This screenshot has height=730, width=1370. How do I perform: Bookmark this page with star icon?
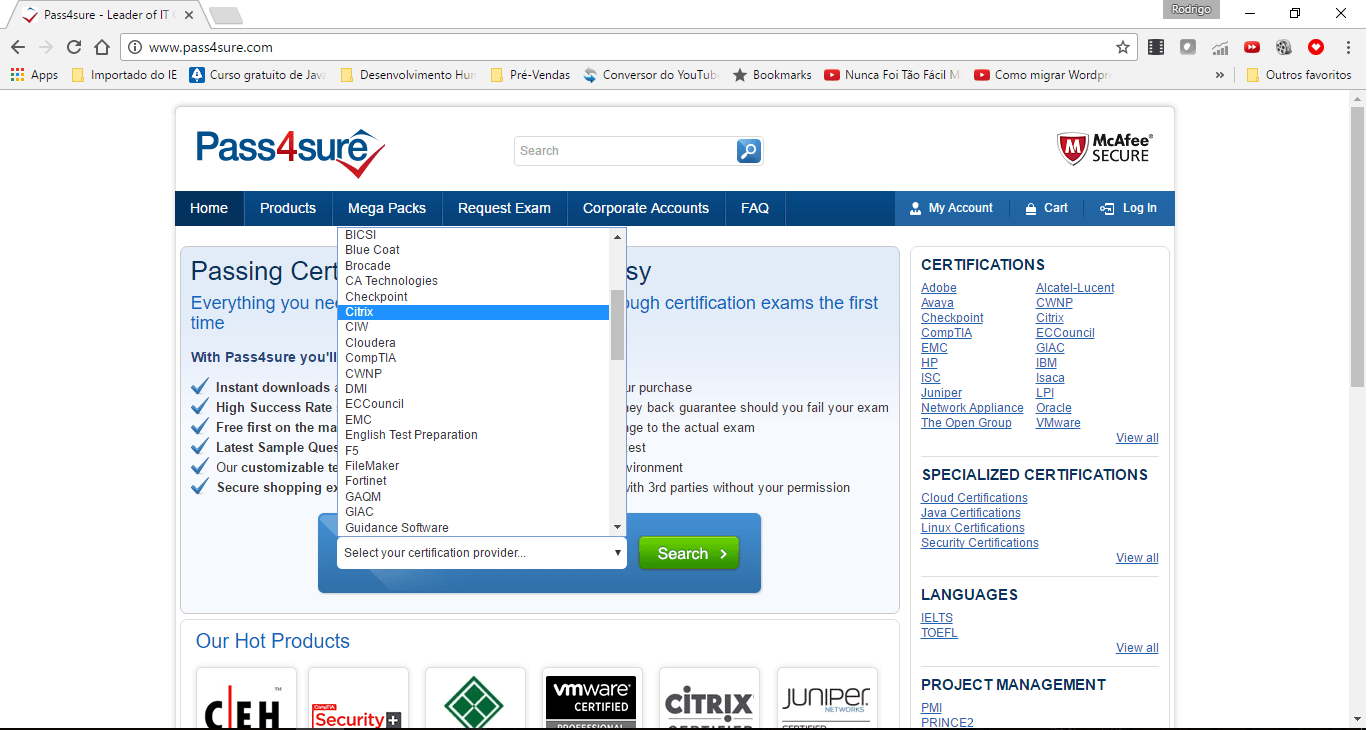pos(1123,47)
